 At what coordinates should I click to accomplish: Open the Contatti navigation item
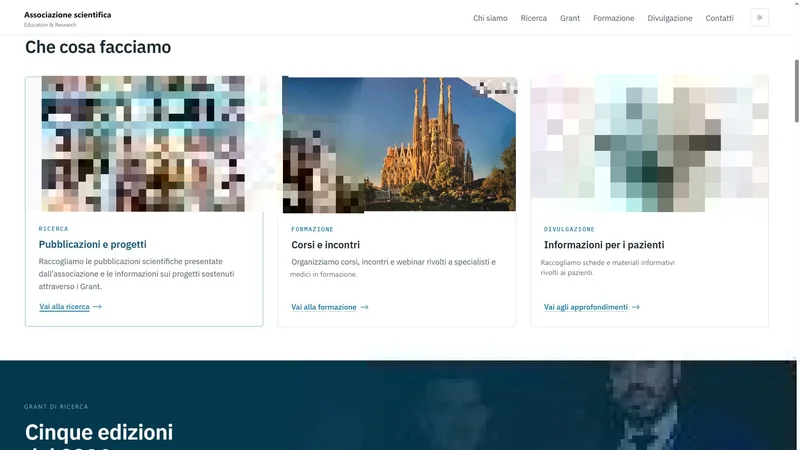point(719,18)
